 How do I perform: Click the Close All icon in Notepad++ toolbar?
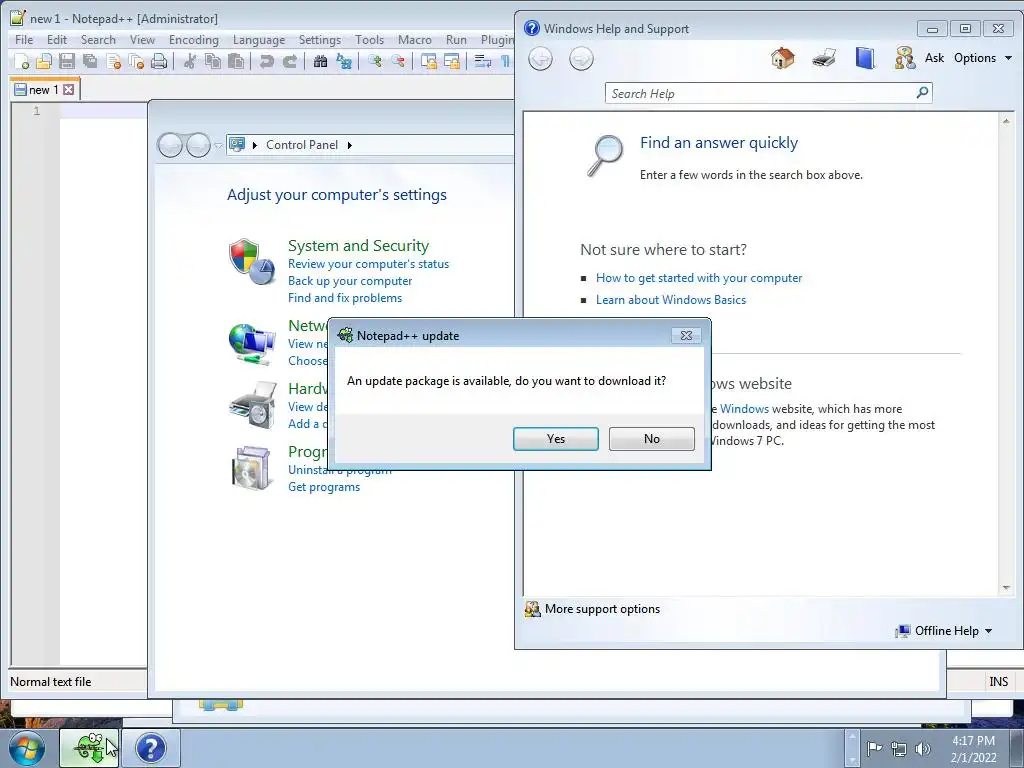(x=136, y=61)
